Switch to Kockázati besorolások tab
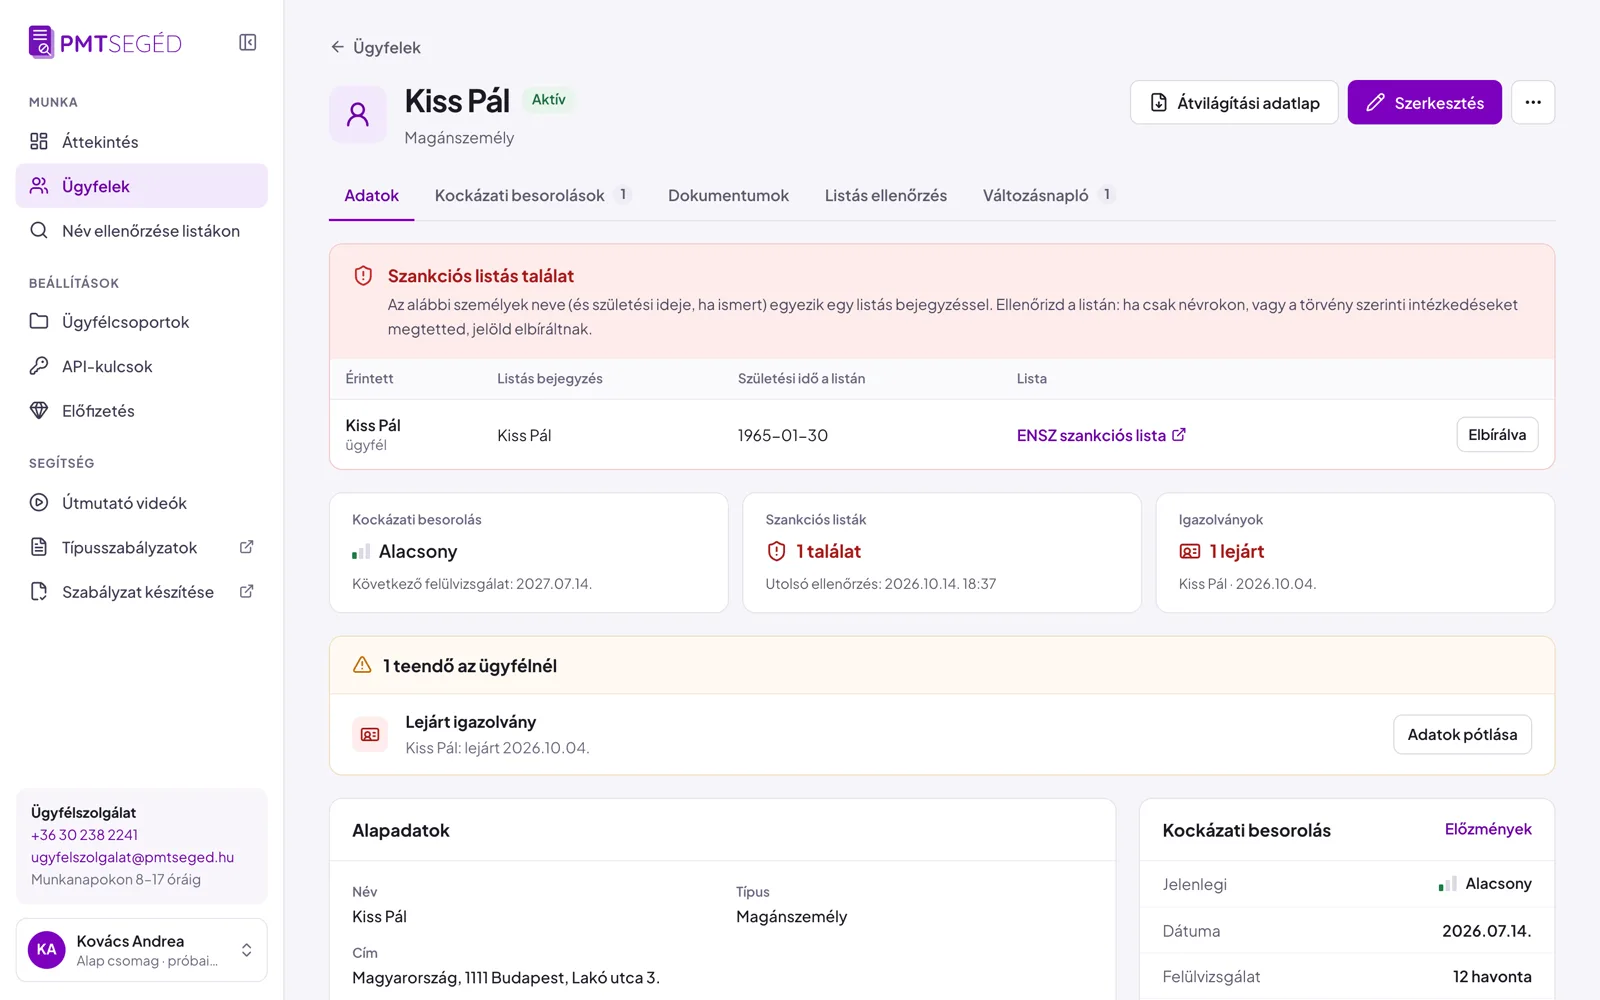1600x1000 pixels. coord(532,196)
